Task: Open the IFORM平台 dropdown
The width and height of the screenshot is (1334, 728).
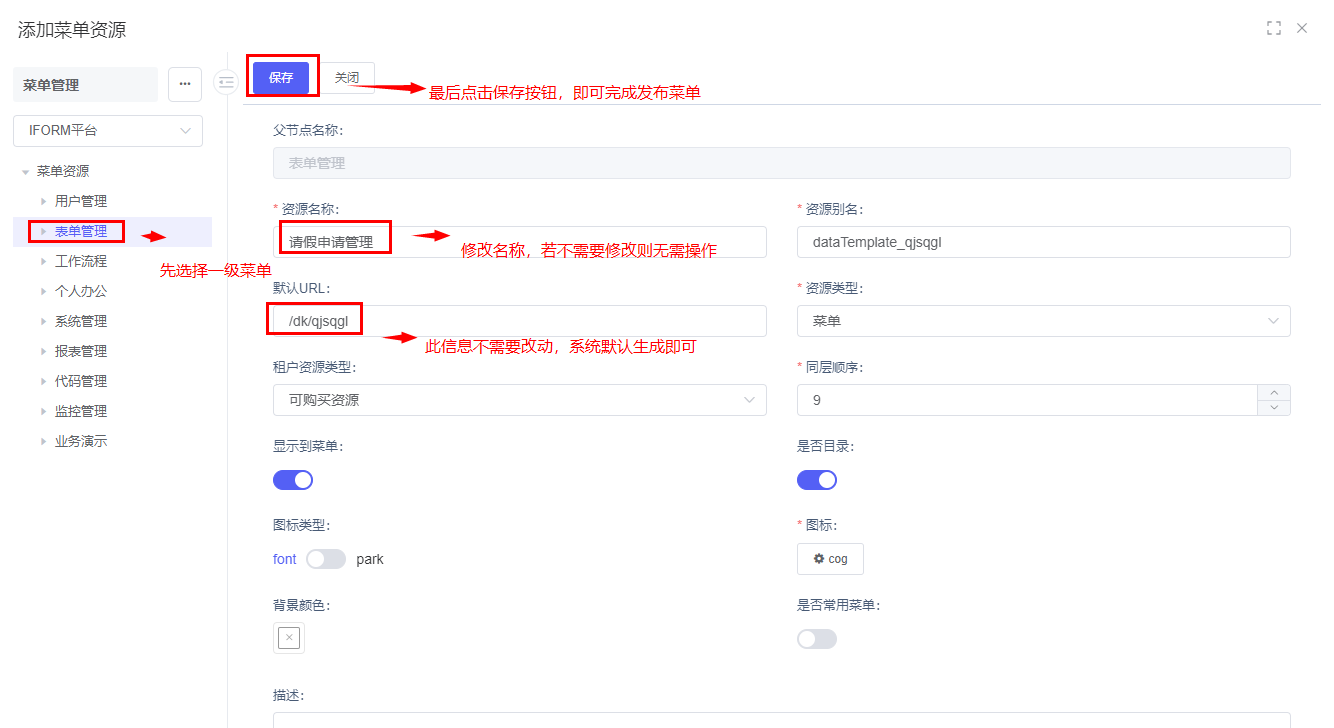Action: tap(108, 131)
